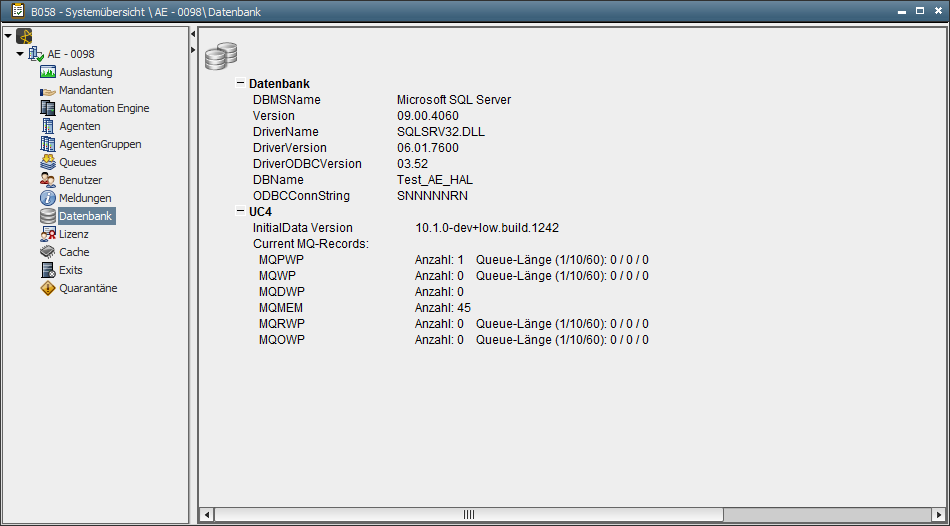Collapse the UC4 section
Viewport: 950px width, 526px height.
pos(240,211)
